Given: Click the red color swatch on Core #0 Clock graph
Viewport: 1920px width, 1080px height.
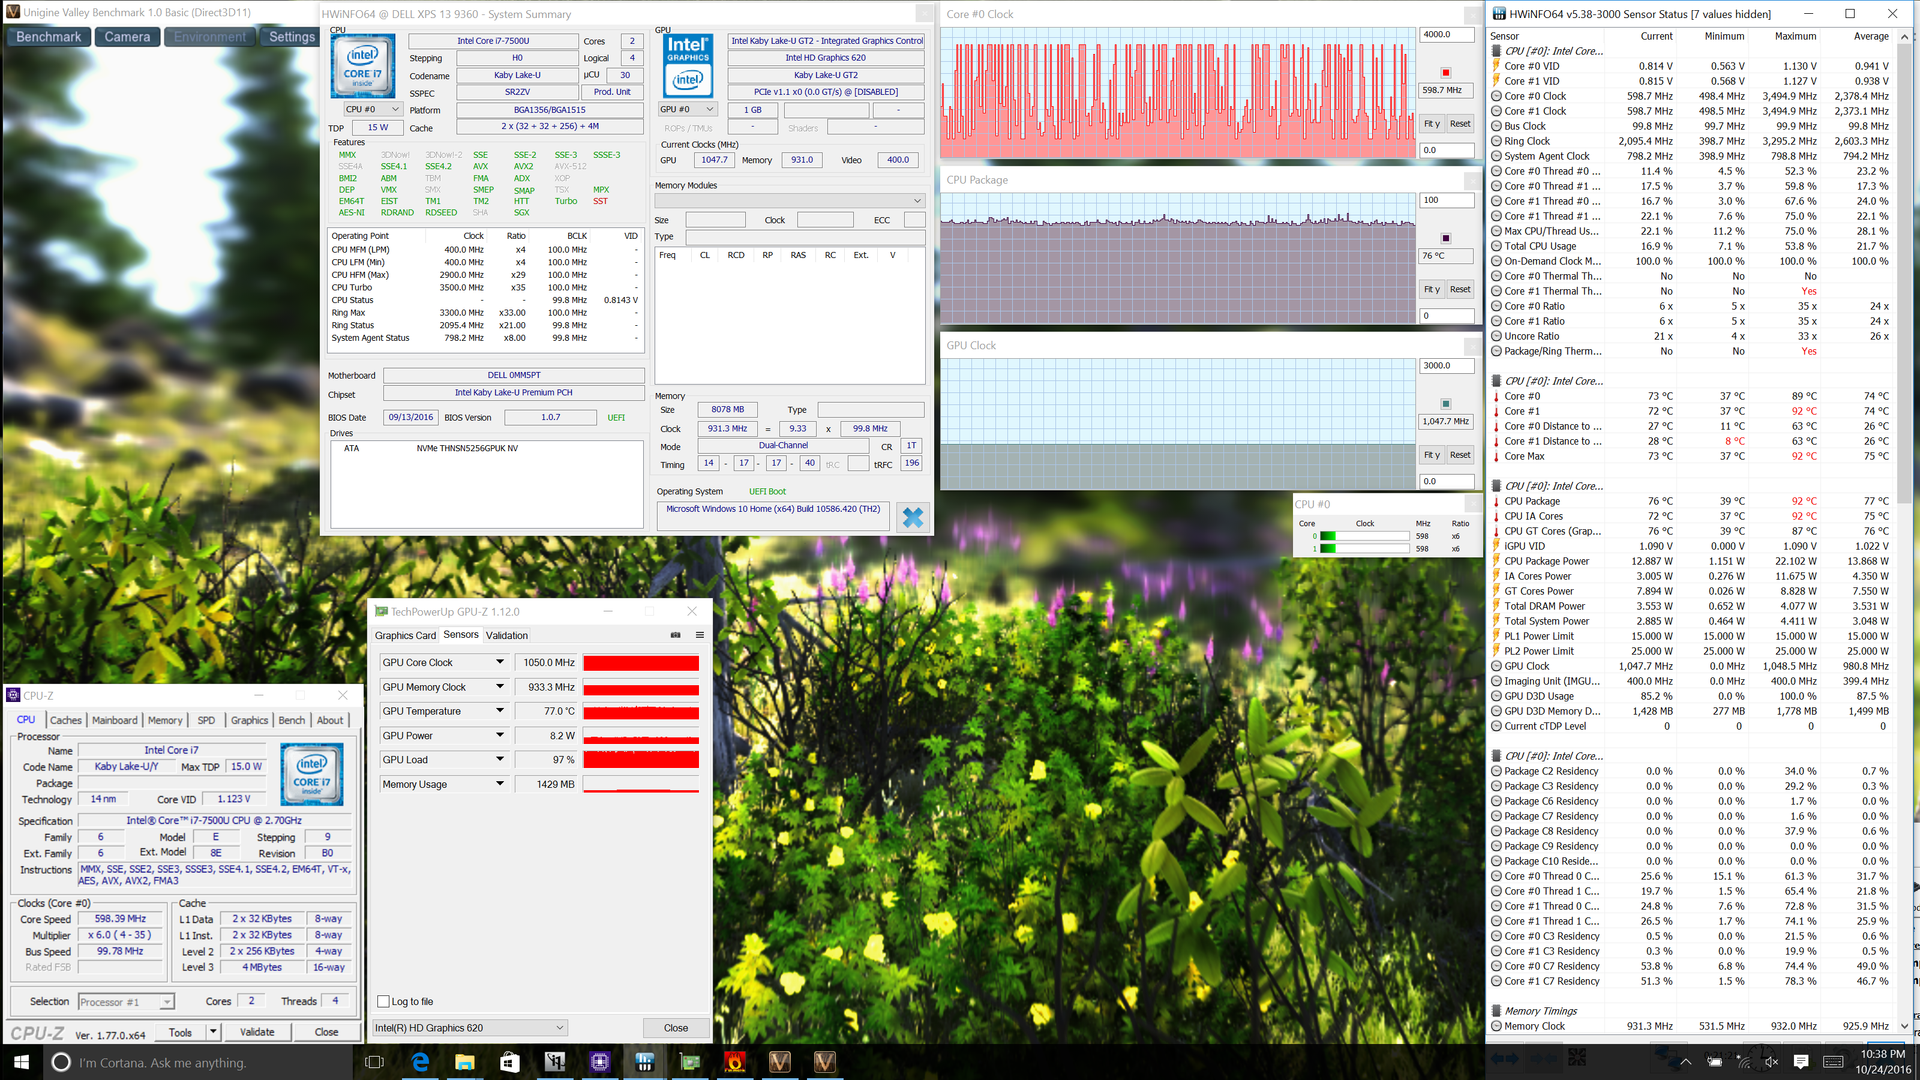Looking at the screenshot, I should point(1445,73).
